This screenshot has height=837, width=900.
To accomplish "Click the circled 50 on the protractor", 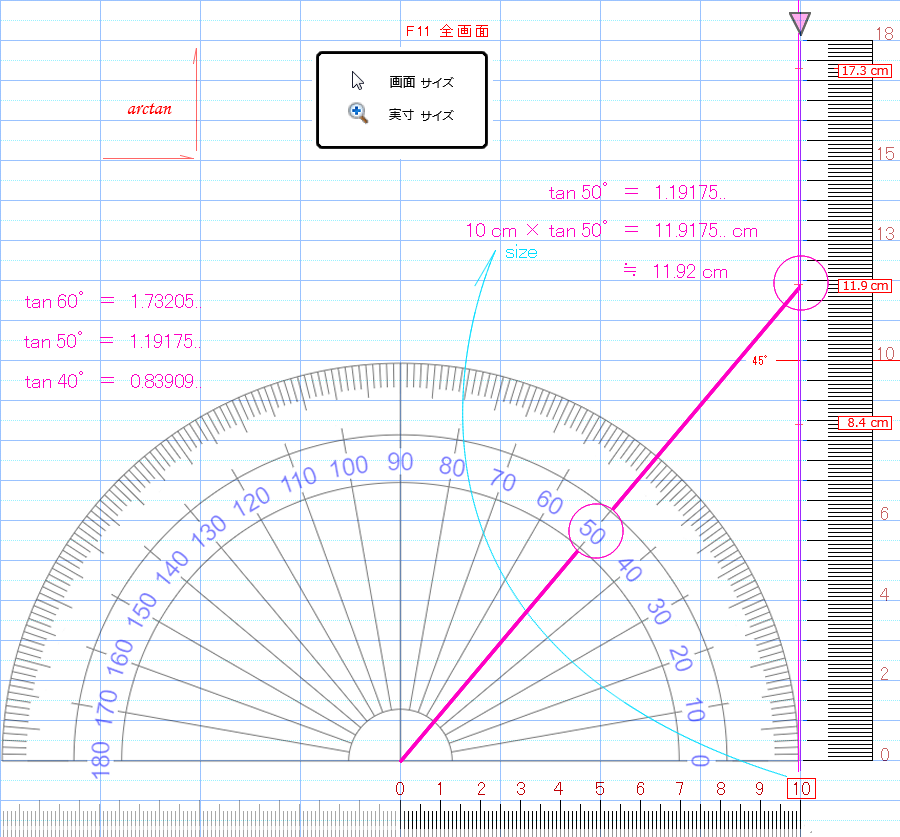I will 595,532.
